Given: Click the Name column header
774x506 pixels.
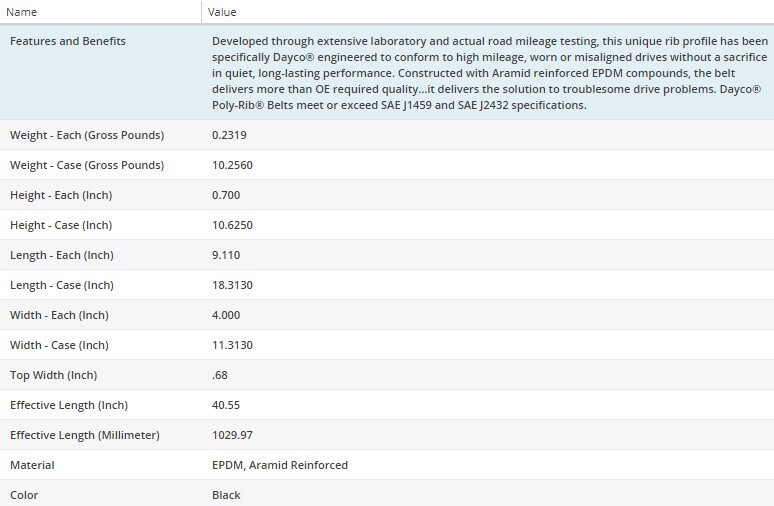Looking at the screenshot, I should coord(20,12).
